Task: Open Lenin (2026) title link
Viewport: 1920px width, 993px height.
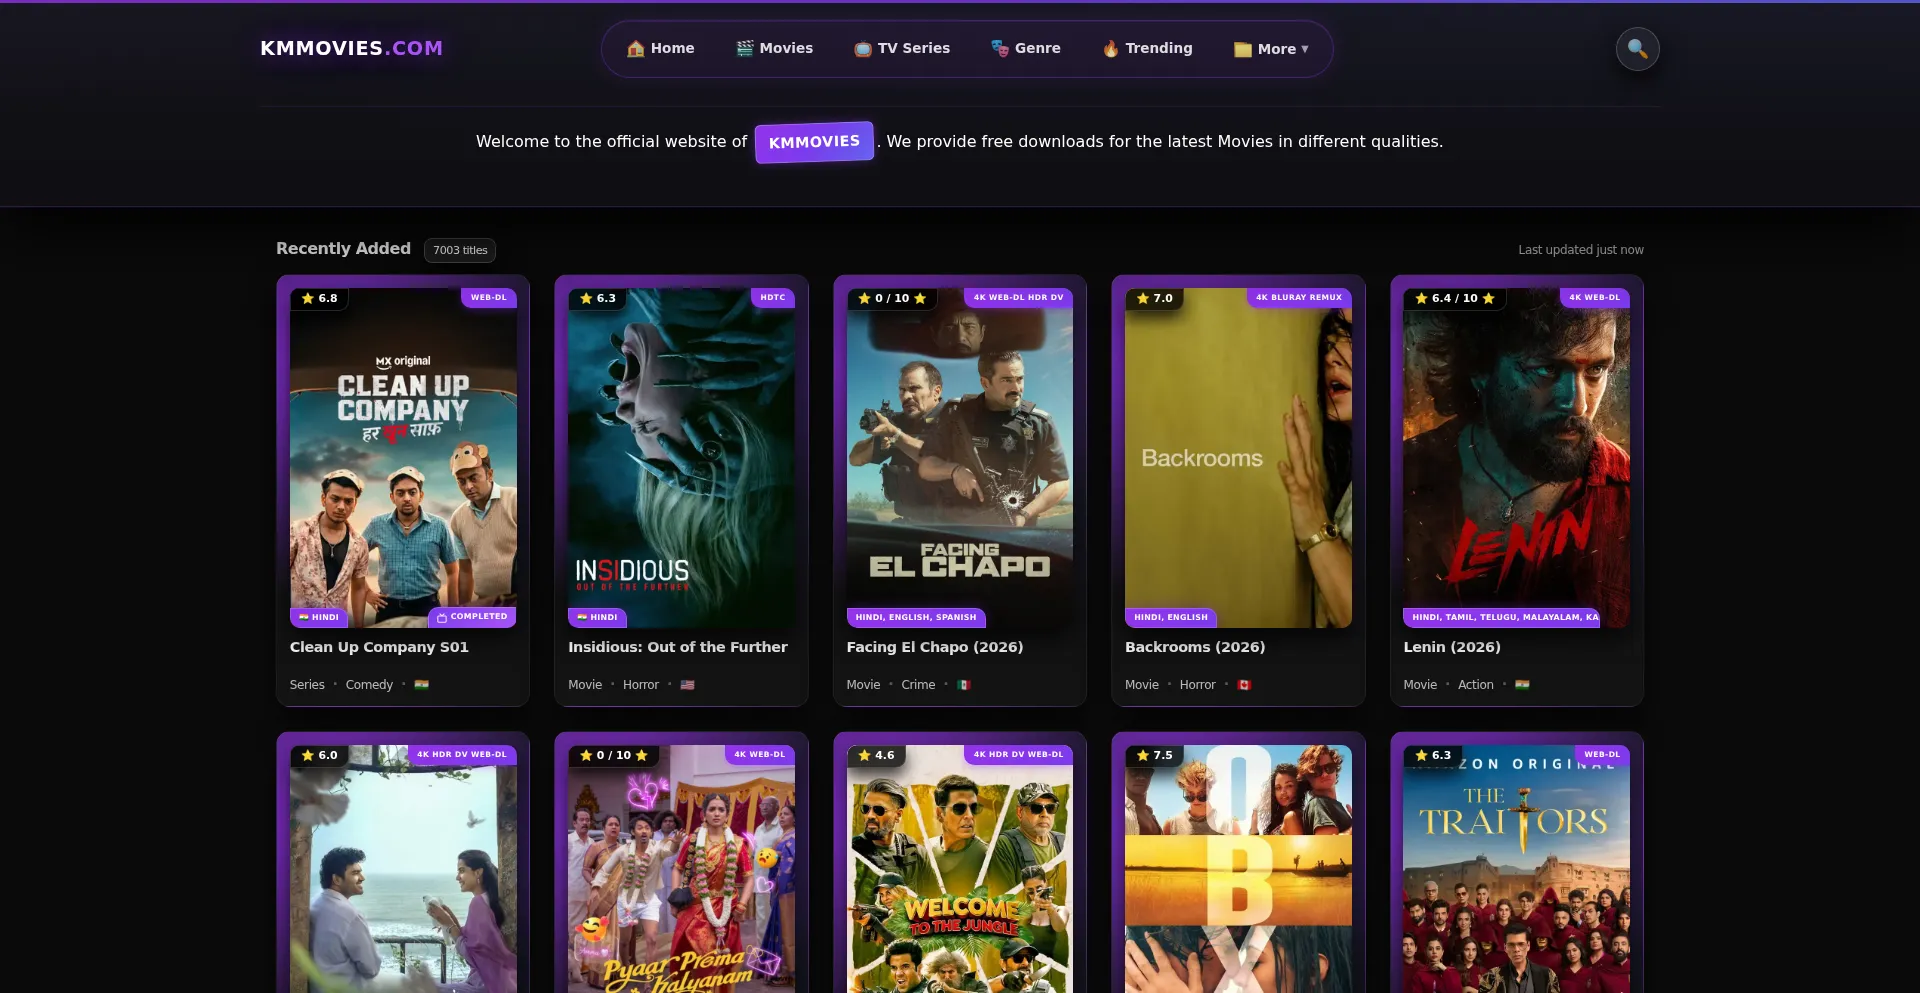Action: [1452, 647]
